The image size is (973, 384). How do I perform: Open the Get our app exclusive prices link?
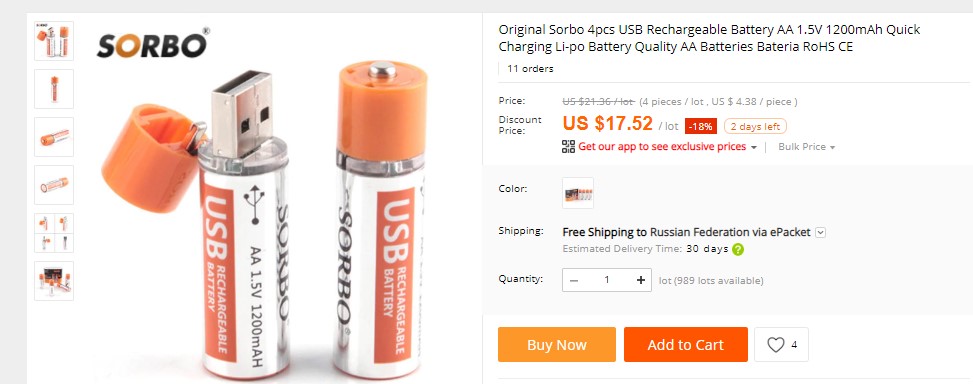[662, 147]
